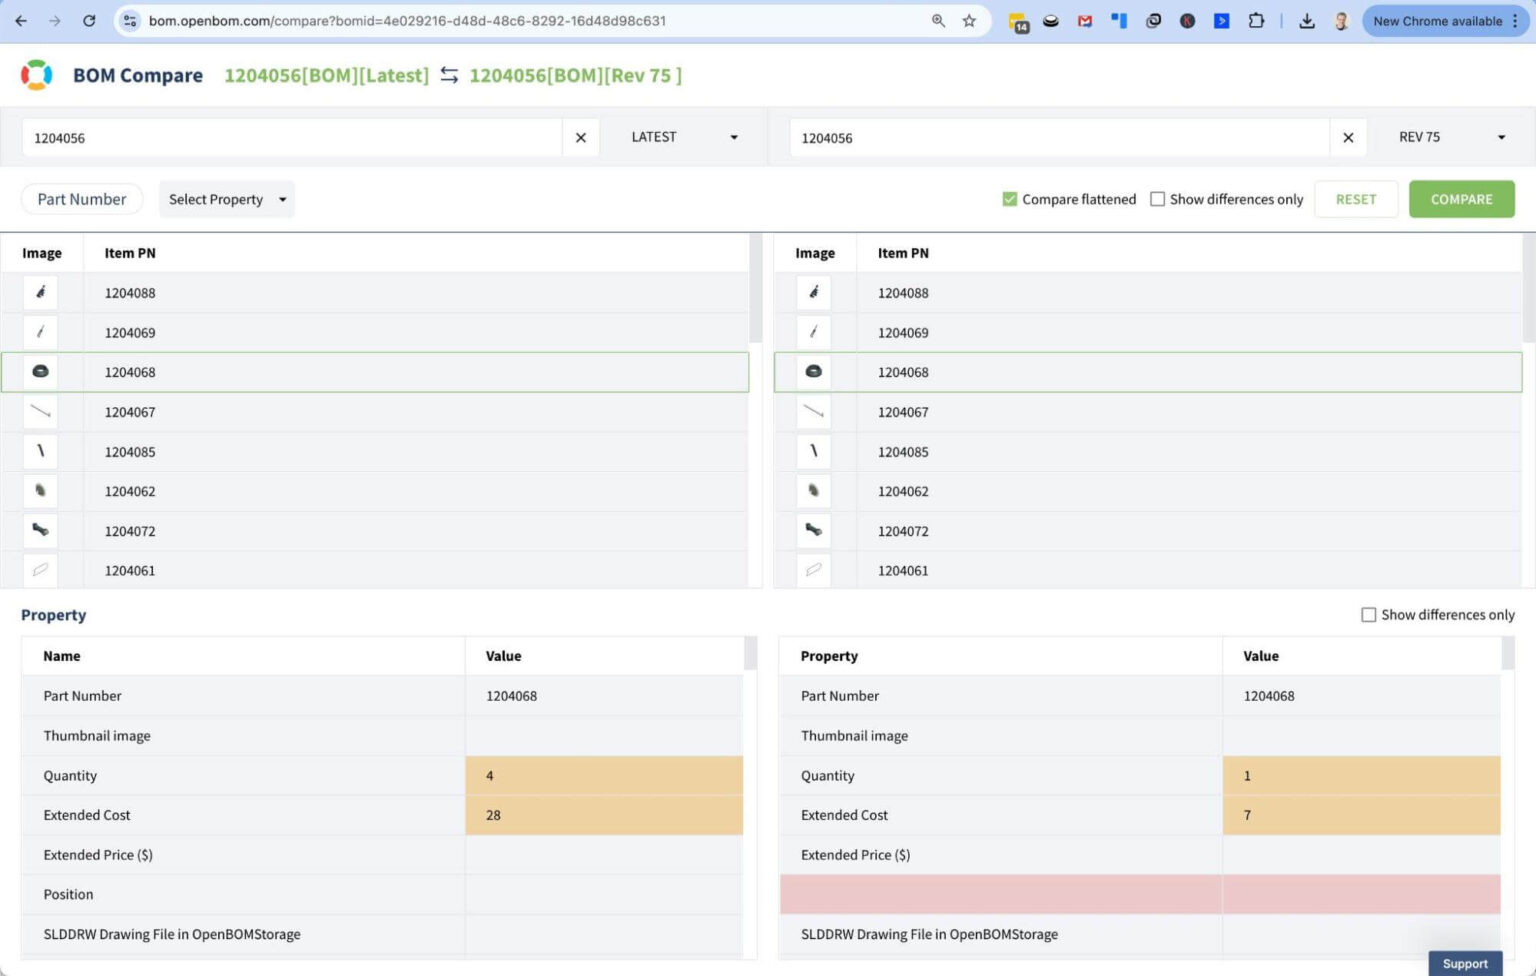Image resolution: width=1536 pixels, height=976 pixels.
Task: Click the thumbnail image for part 1204088
Action: point(40,292)
